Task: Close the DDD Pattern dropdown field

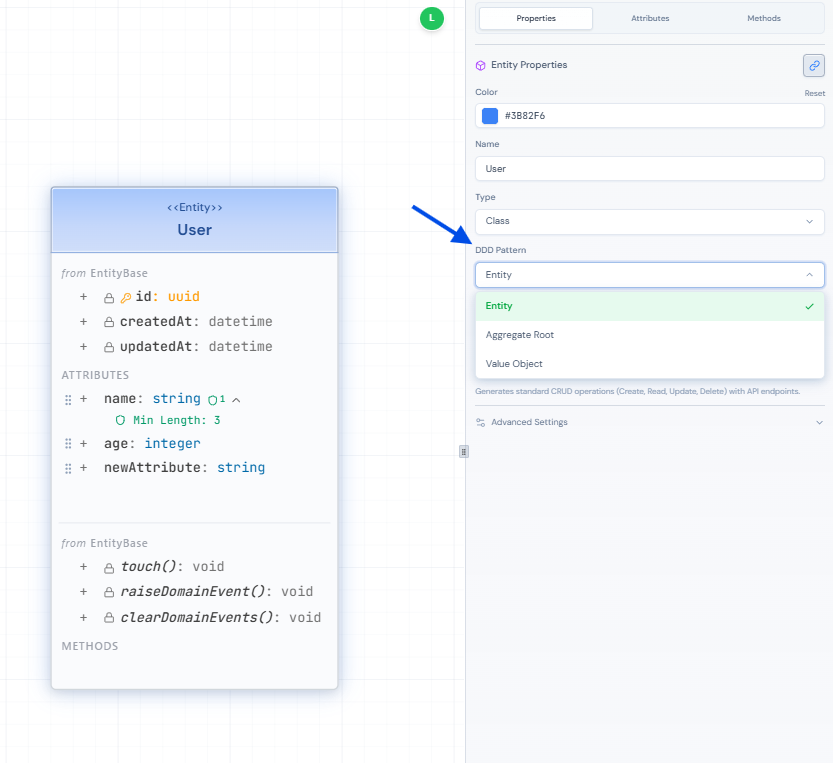Action: [649, 274]
